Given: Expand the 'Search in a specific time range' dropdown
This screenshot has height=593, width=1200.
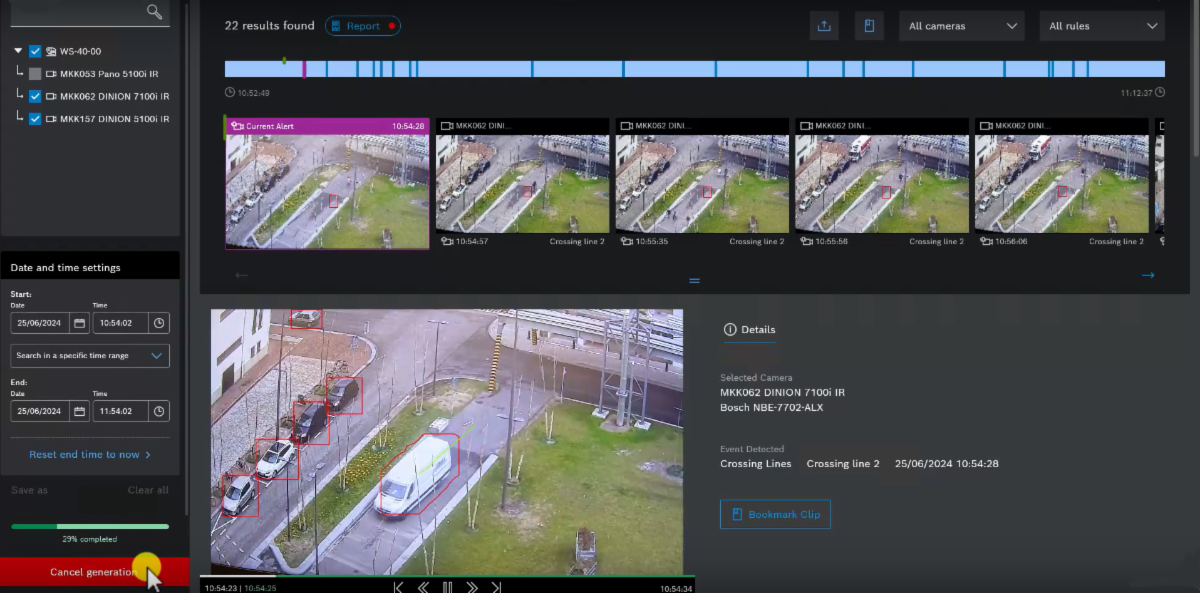Looking at the screenshot, I should click(x=90, y=355).
